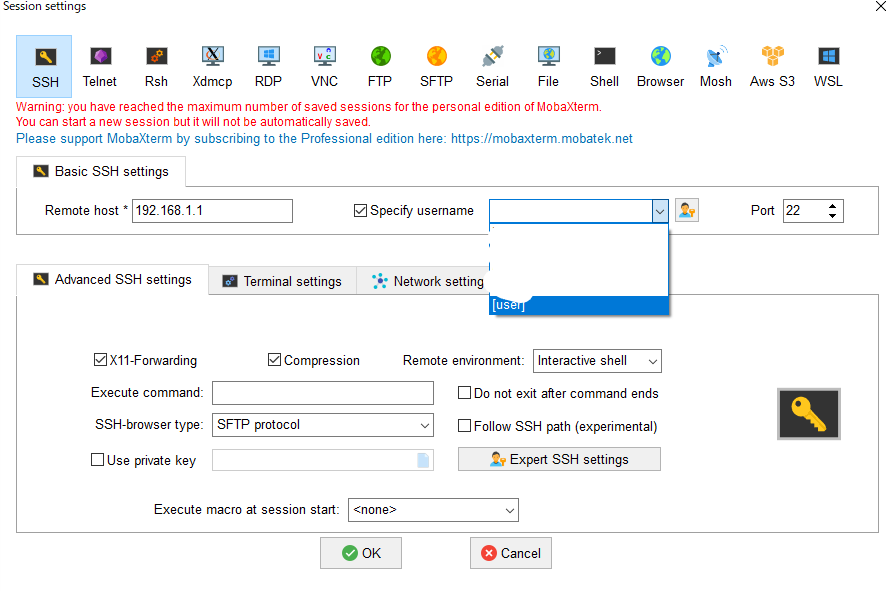The height and width of the screenshot is (591, 891).
Task: Focus the Remote host field
Action: tap(213, 211)
